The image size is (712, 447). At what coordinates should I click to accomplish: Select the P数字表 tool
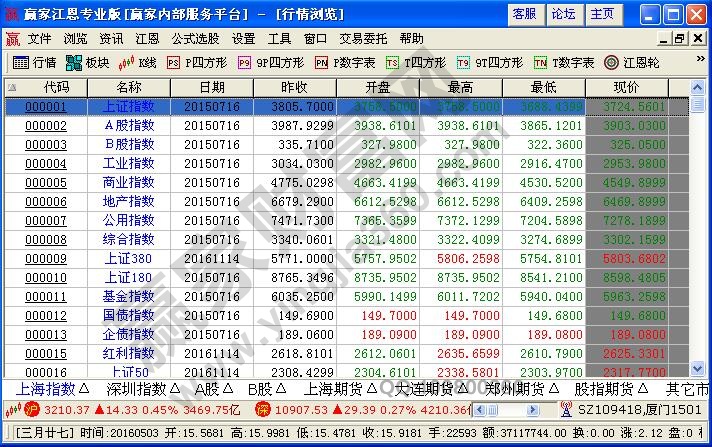click(x=345, y=62)
